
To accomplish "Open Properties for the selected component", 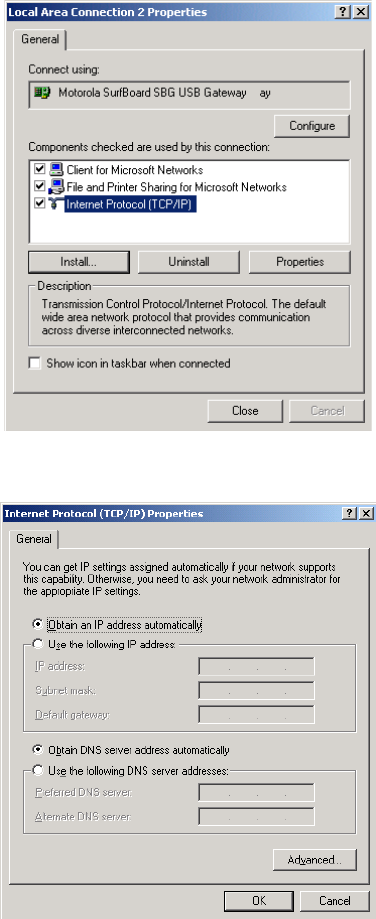I will coord(300,262).
